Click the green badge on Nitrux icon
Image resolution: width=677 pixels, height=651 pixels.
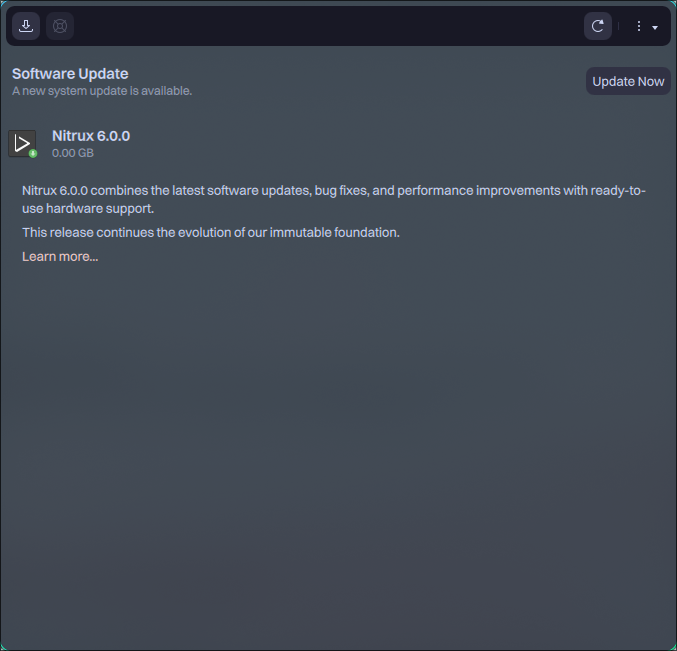coord(33,153)
